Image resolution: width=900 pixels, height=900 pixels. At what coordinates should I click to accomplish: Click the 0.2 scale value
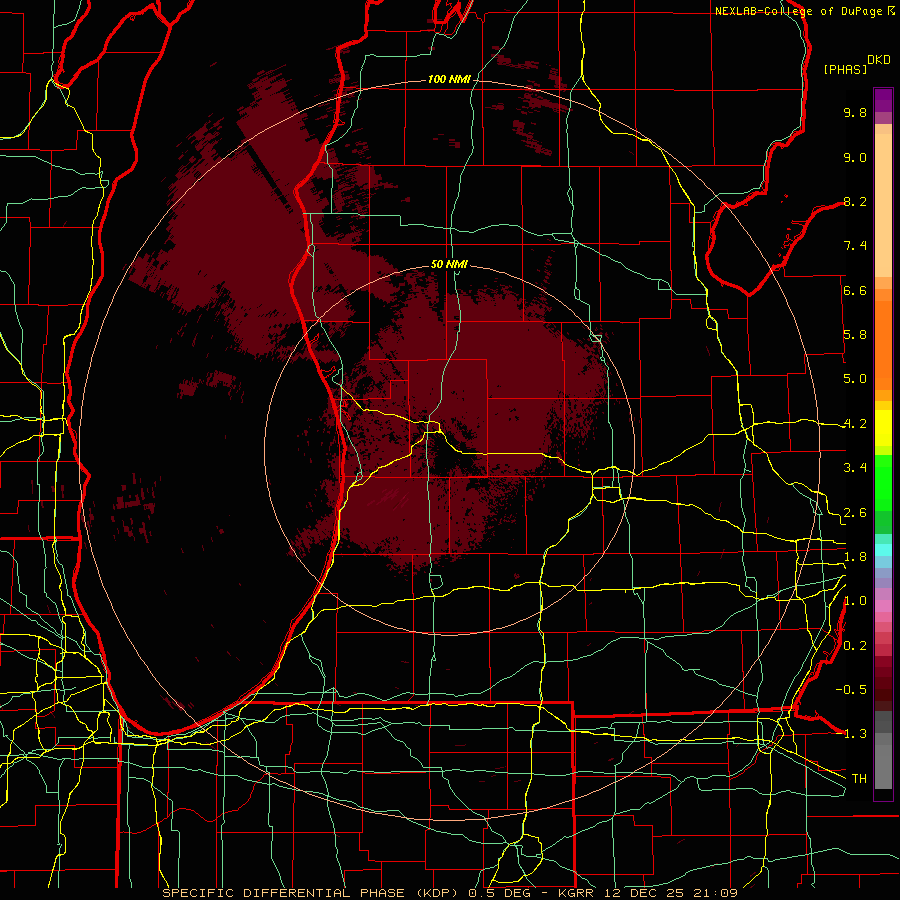pyautogui.click(x=855, y=646)
